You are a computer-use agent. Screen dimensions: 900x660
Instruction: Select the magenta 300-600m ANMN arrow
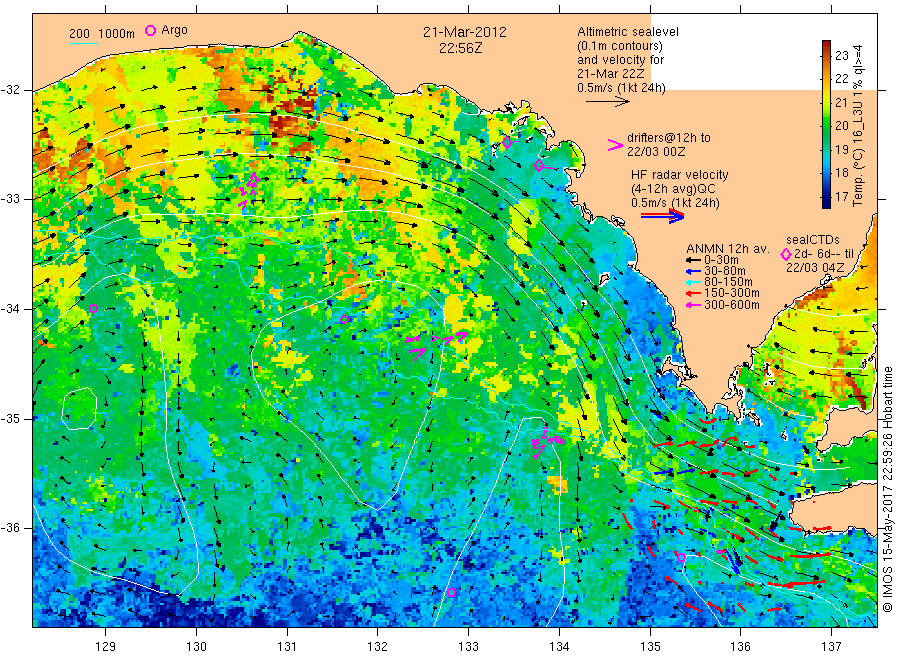pos(693,305)
